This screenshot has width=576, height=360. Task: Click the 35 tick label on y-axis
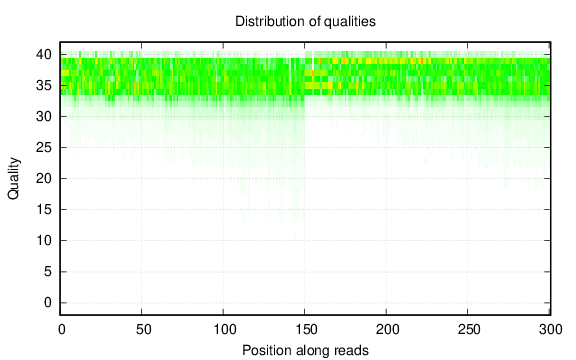[x=44, y=86]
